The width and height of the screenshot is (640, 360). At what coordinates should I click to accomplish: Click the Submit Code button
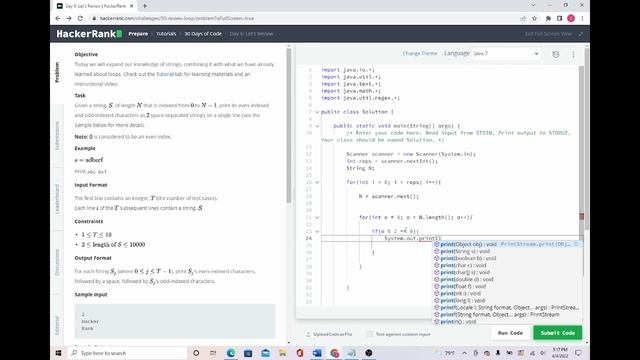point(558,333)
